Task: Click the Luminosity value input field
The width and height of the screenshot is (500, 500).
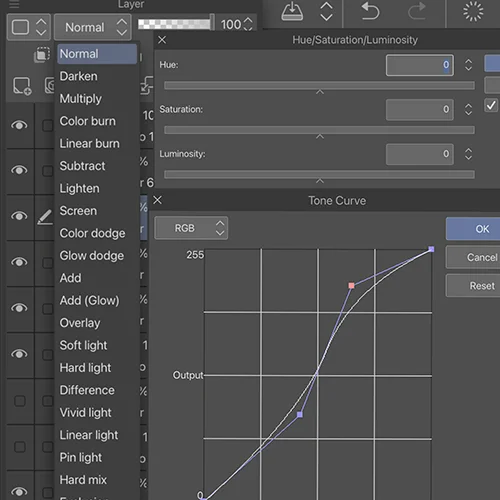Action: 420,154
